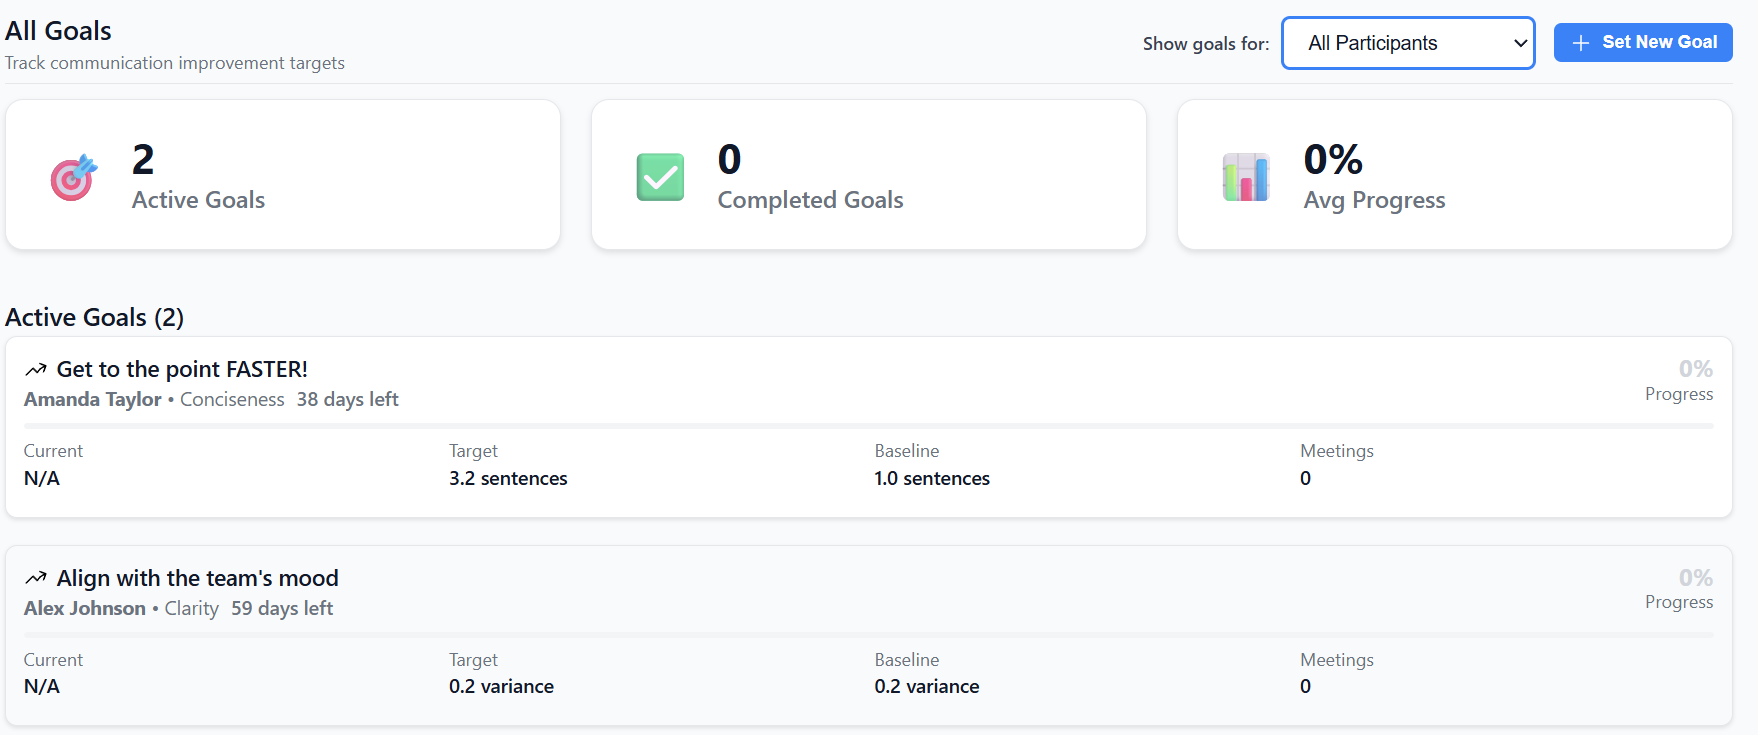Click the progress bar of Alex Johnson's goal
1758x735 pixels.
[868, 635]
